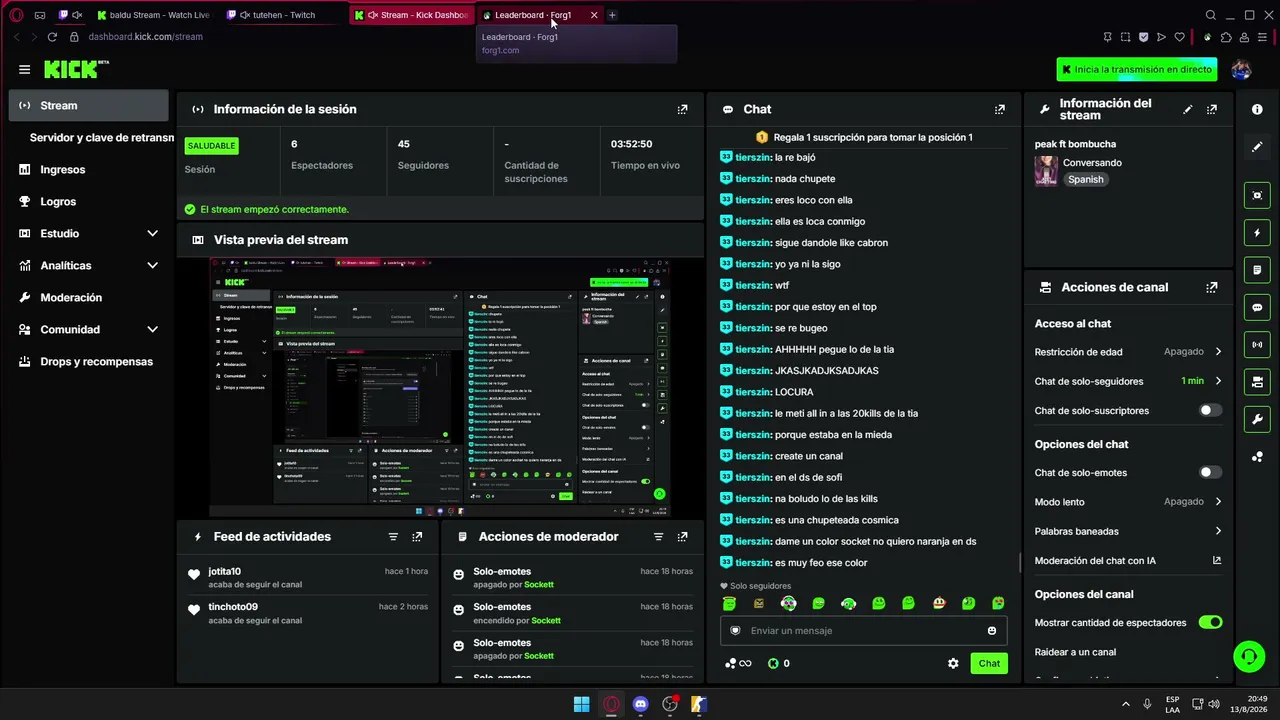The height and width of the screenshot is (720, 1280).
Task: Toggle the chat bubble widget in sidebar
Action: 1257,308
